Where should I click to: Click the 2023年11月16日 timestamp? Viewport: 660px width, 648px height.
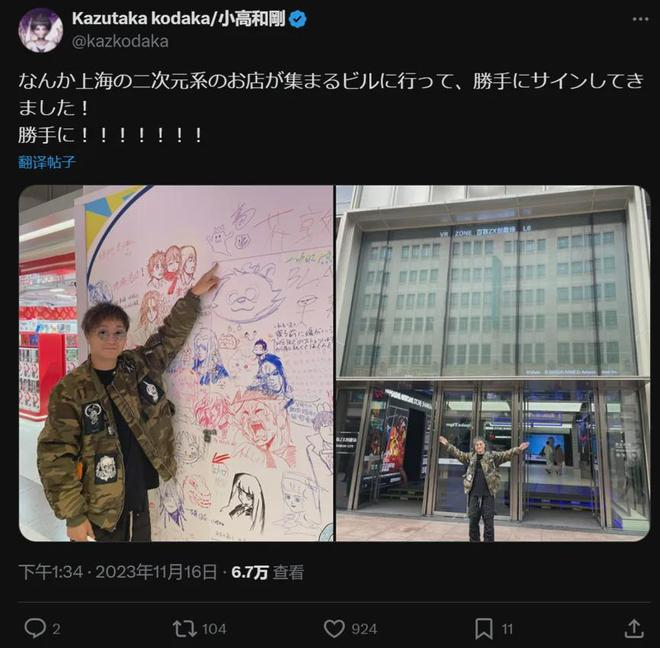pyautogui.click(x=156, y=572)
